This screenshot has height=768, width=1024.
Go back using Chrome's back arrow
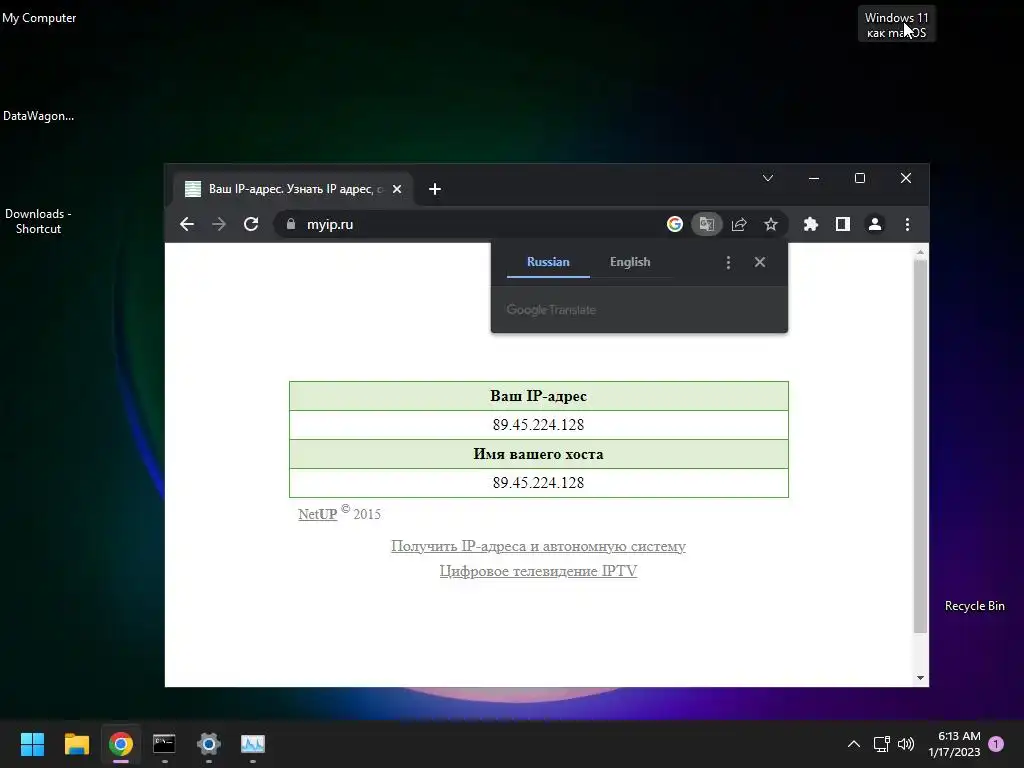pyautogui.click(x=187, y=224)
